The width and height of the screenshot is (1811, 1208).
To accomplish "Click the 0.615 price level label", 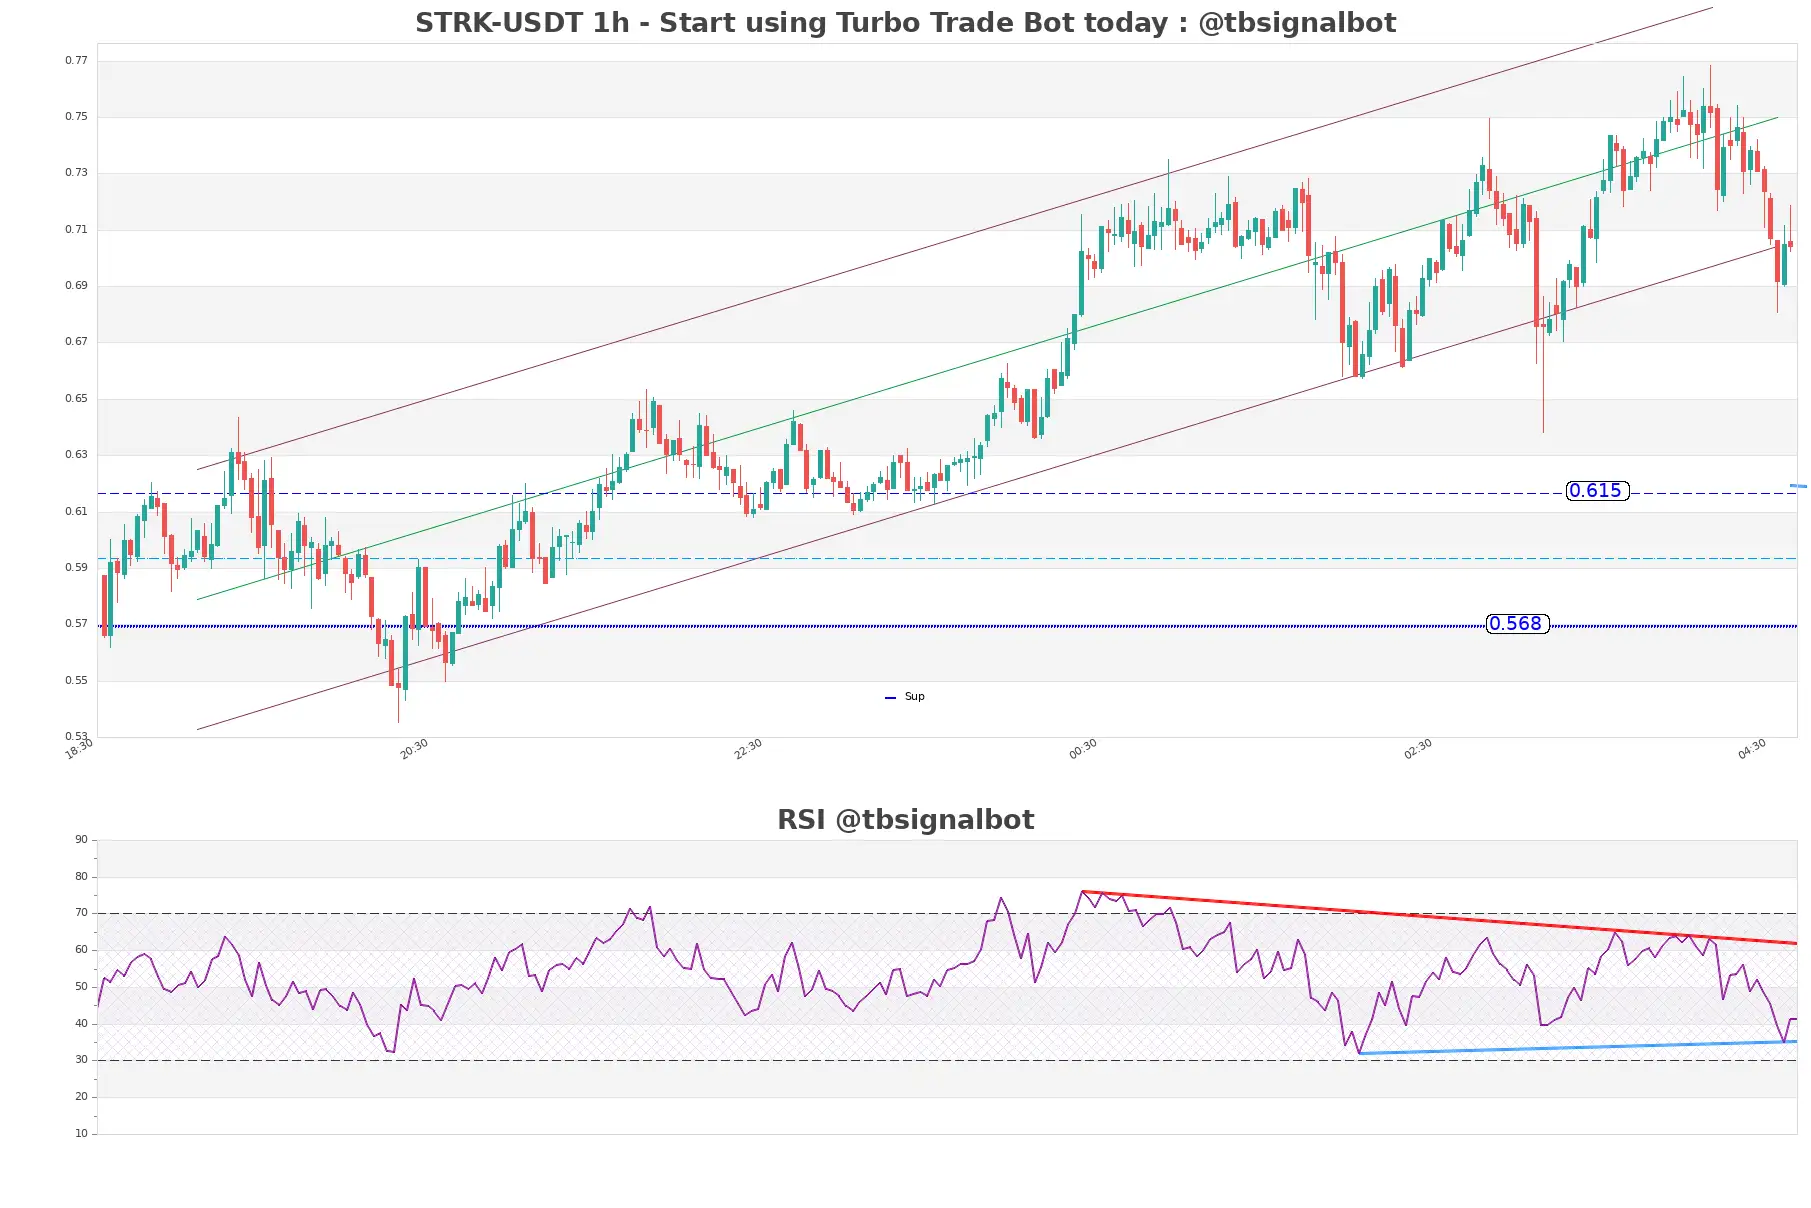I will click(x=1597, y=491).
